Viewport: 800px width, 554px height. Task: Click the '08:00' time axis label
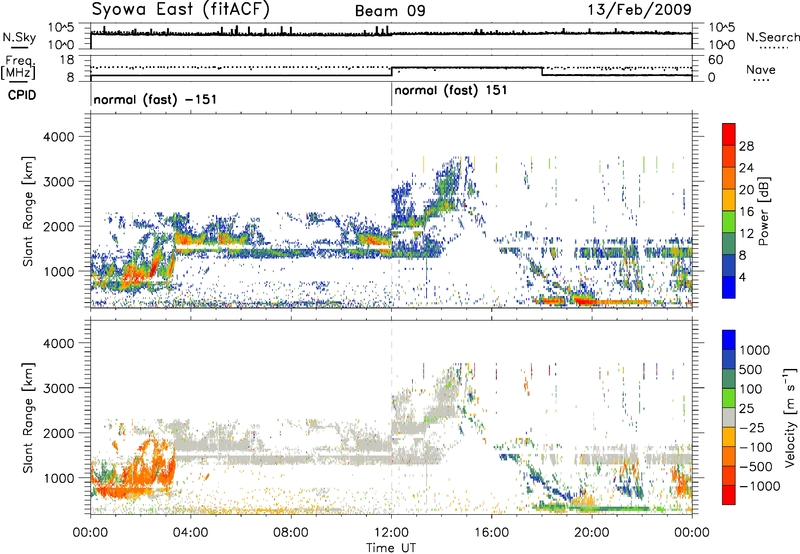click(x=291, y=533)
